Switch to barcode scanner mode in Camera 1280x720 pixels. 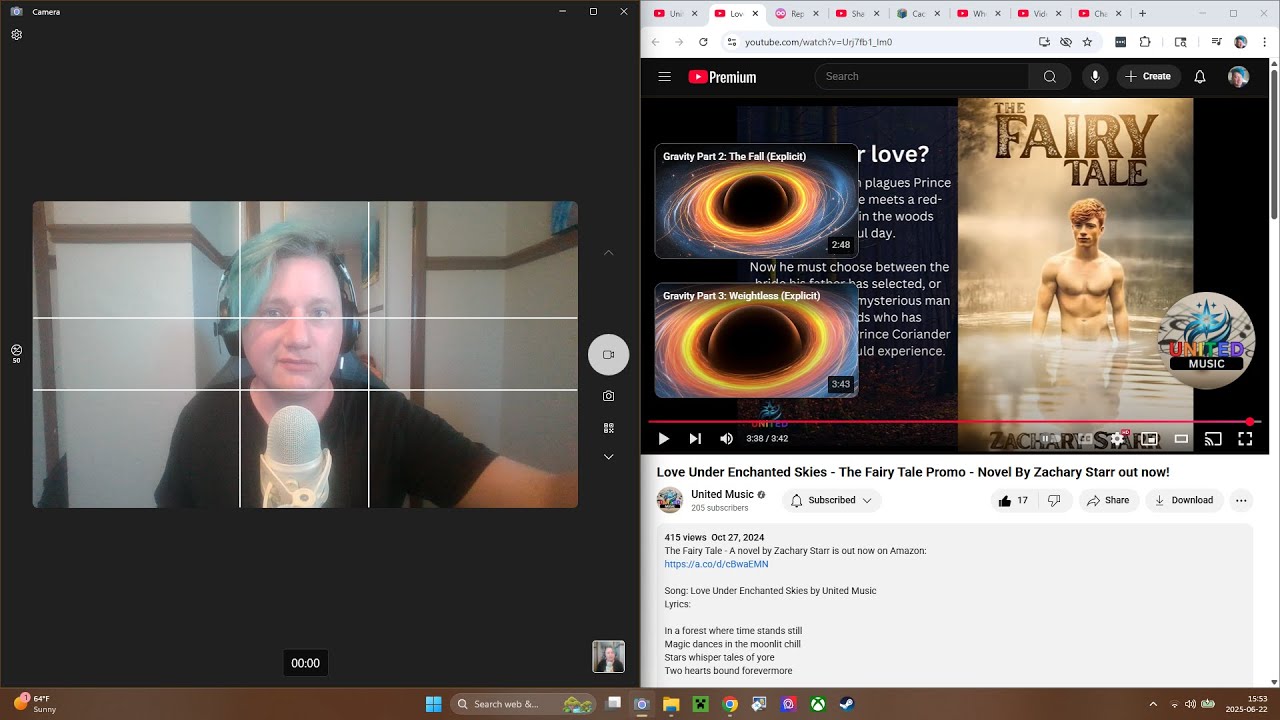pyautogui.click(x=608, y=428)
